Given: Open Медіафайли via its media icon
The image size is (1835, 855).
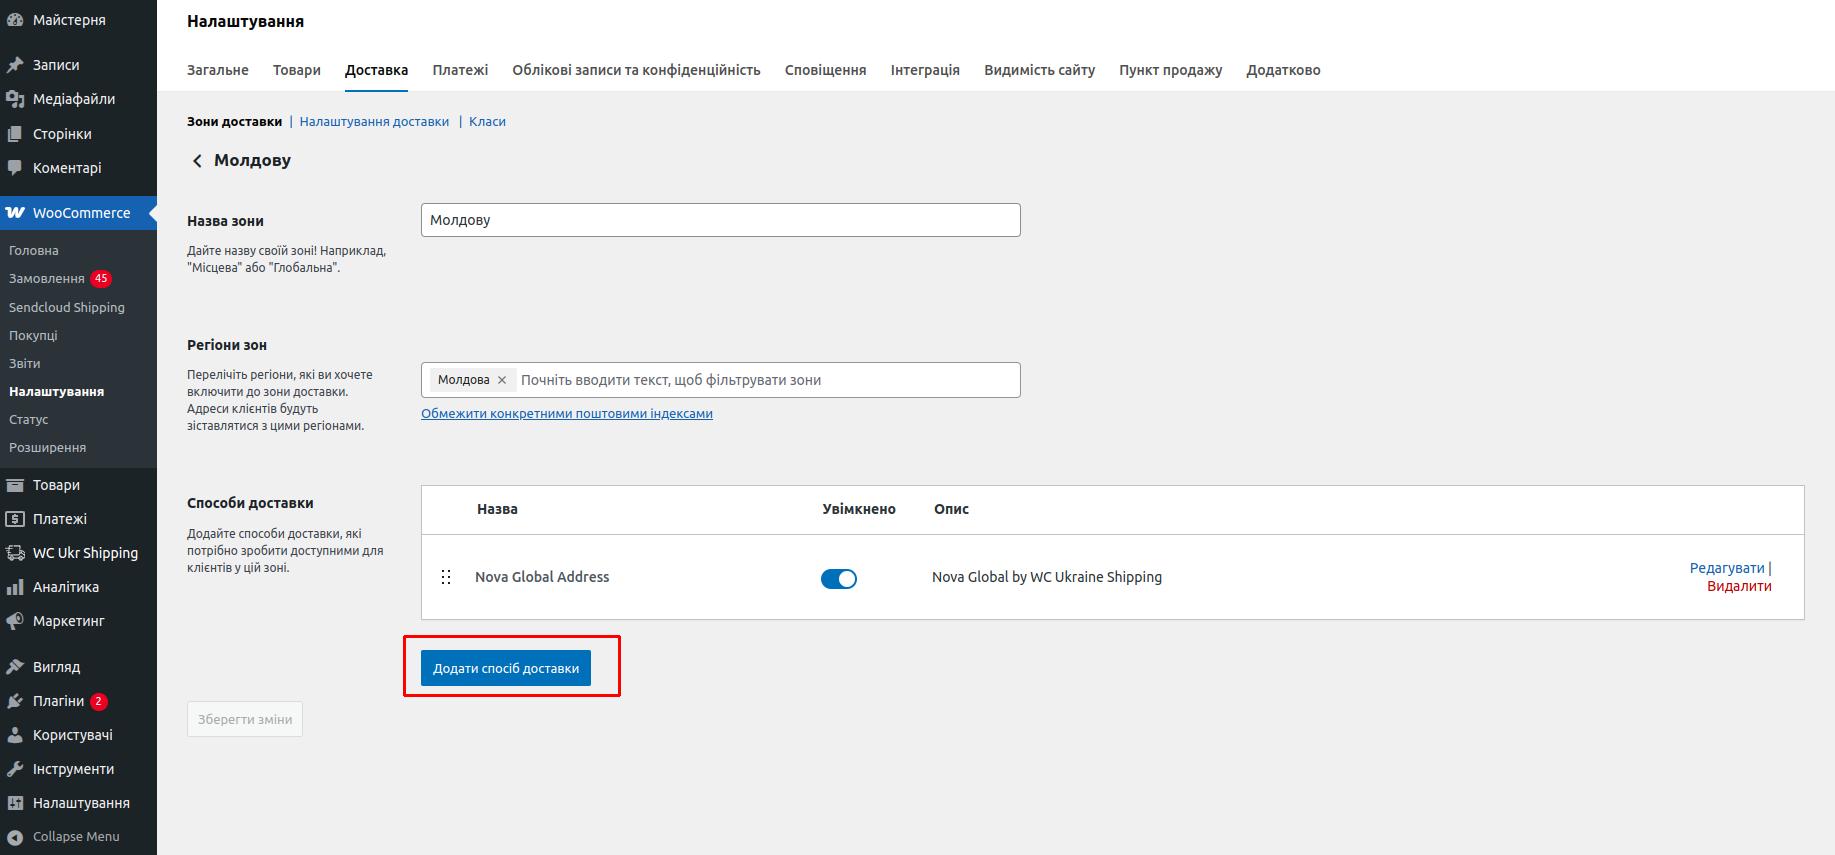Looking at the screenshot, I should point(15,99).
